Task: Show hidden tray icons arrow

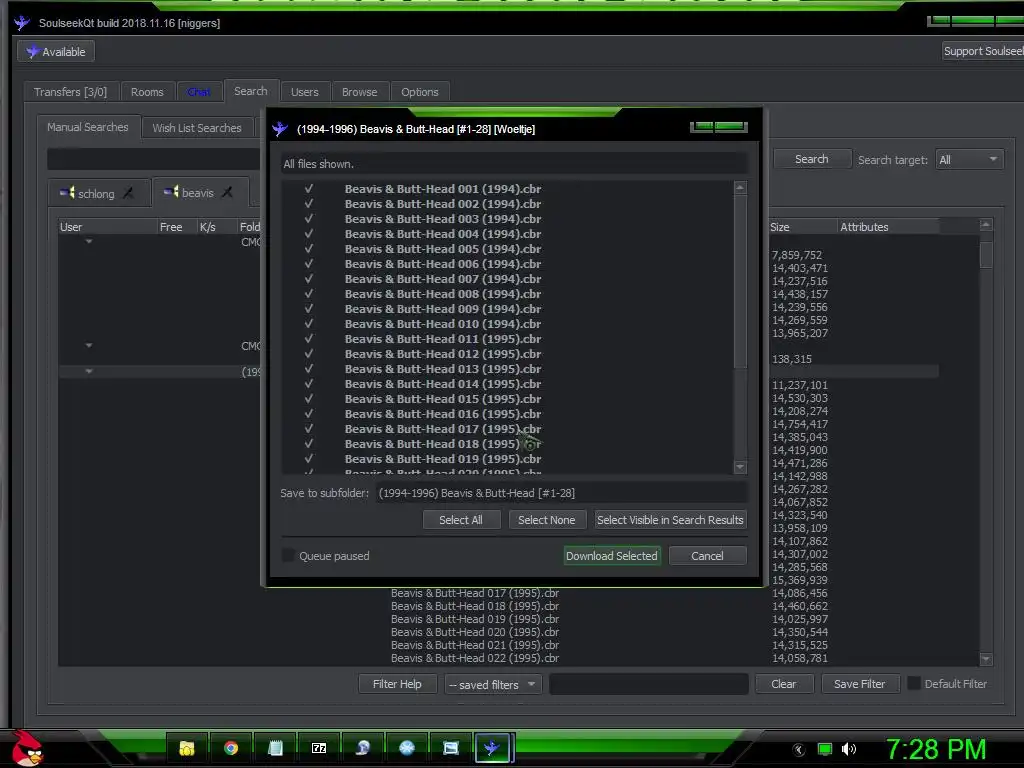Action: click(x=799, y=750)
